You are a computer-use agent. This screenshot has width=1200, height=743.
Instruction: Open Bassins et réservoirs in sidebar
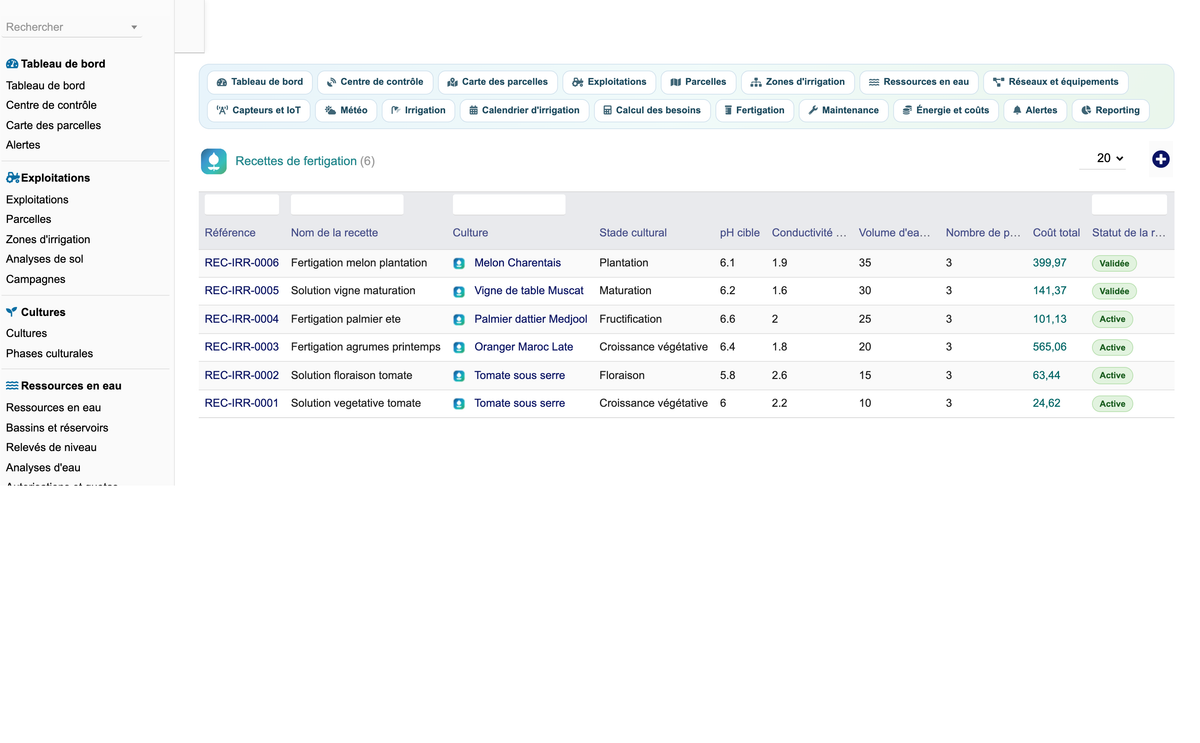[57, 427]
